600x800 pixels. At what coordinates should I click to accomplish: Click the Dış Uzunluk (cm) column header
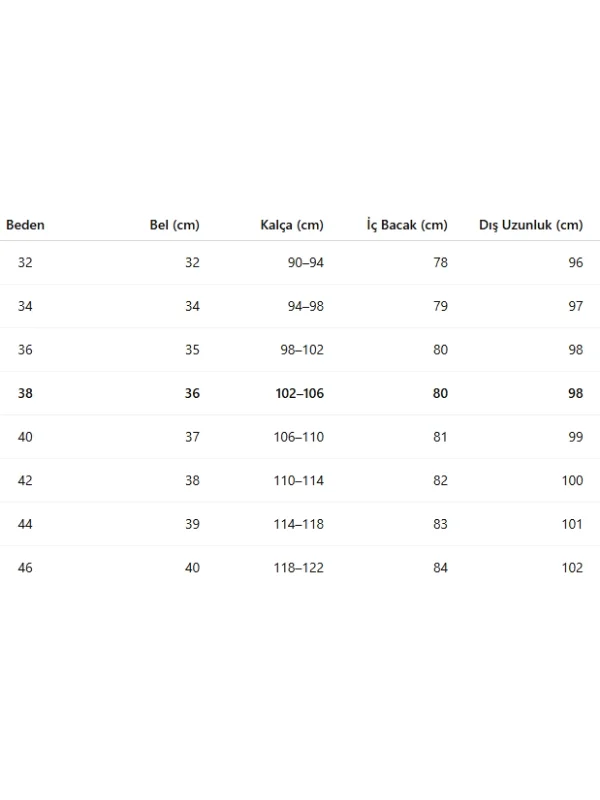tap(531, 225)
